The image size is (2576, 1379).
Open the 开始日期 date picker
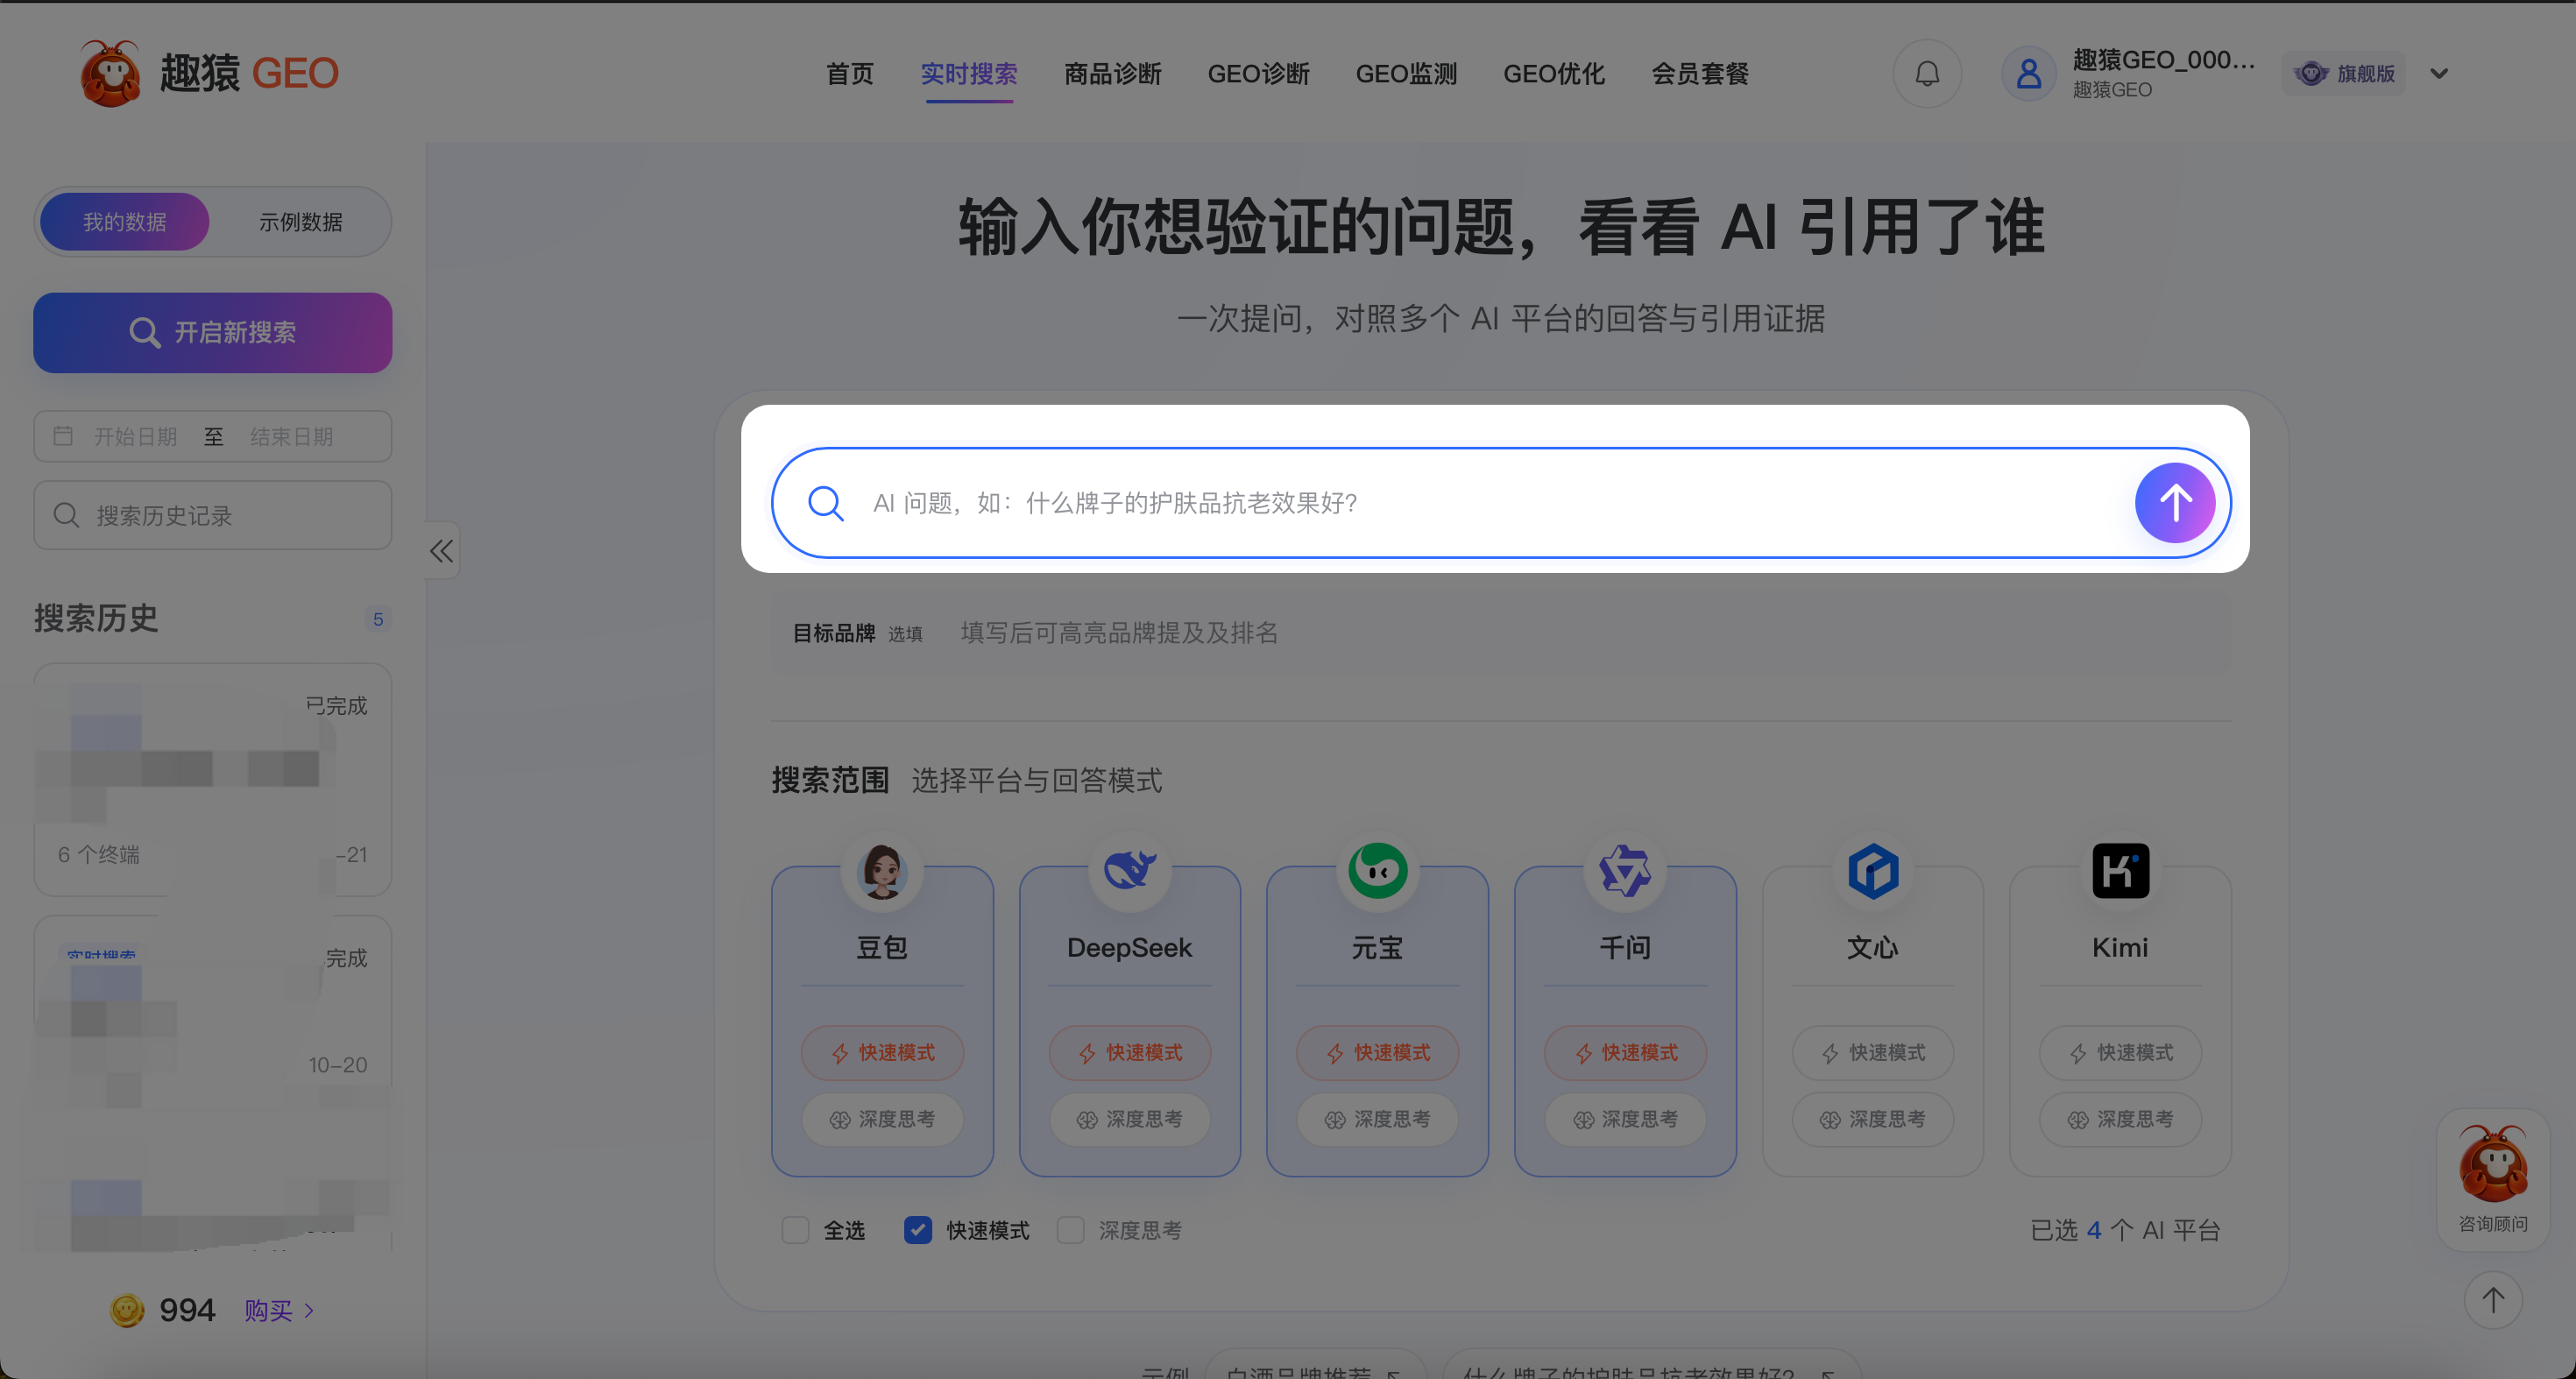point(136,437)
